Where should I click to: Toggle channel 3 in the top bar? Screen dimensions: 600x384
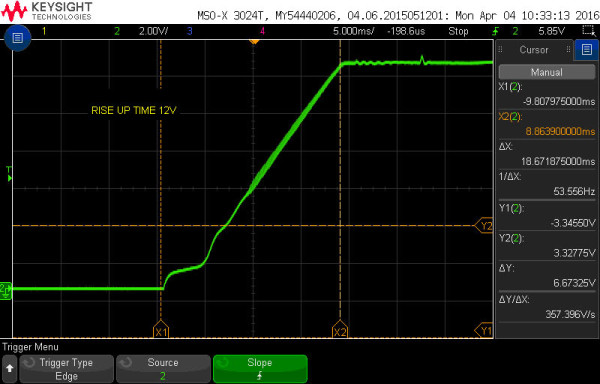(189, 31)
